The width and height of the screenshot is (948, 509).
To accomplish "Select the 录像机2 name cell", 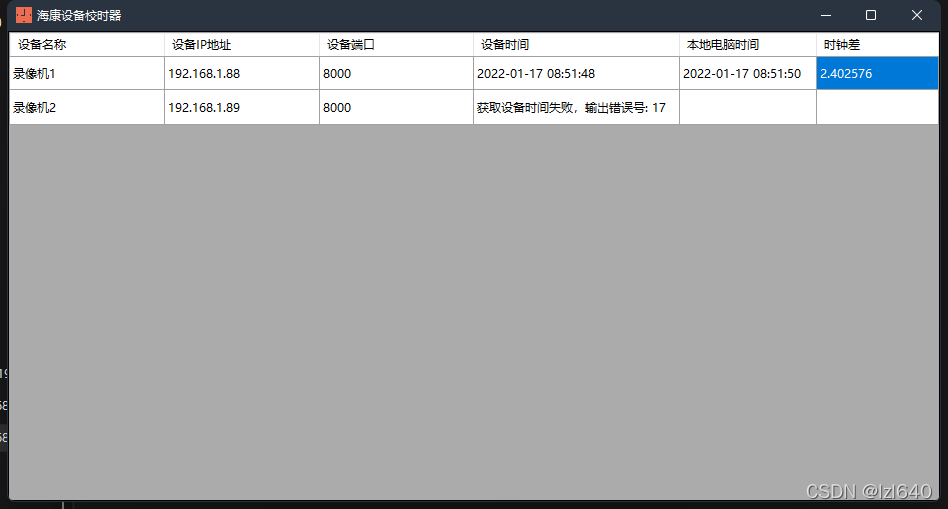I will pos(86,108).
